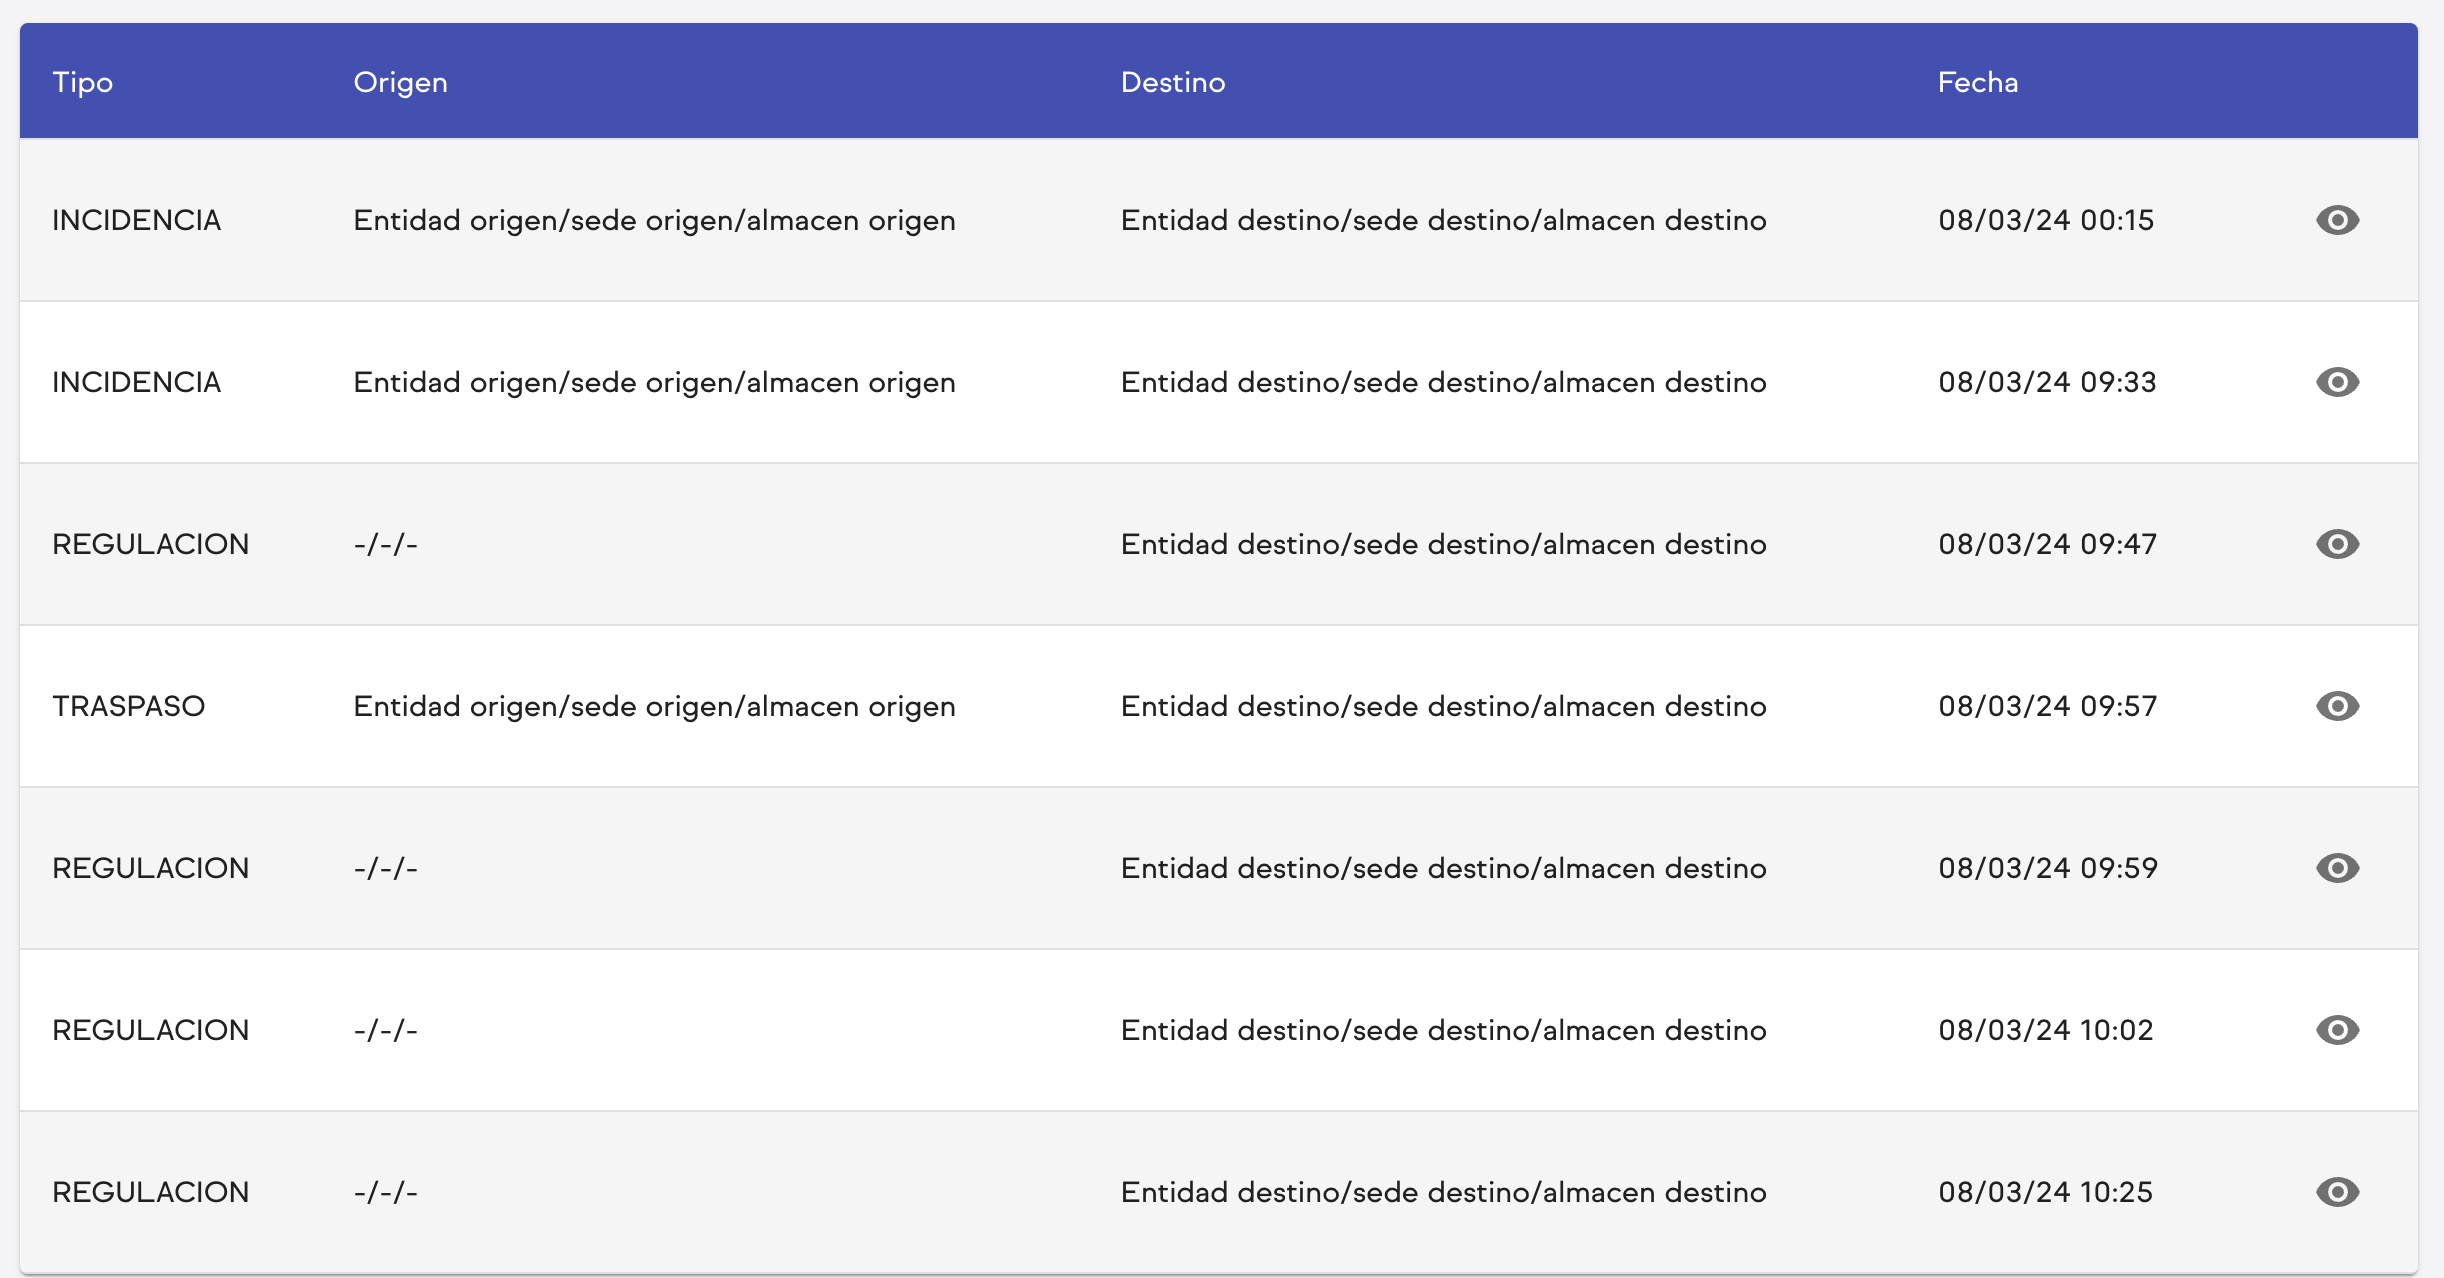Screen dimensions: 2444x1278
Task: Click the Tipo column header
Action: [x=84, y=82]
